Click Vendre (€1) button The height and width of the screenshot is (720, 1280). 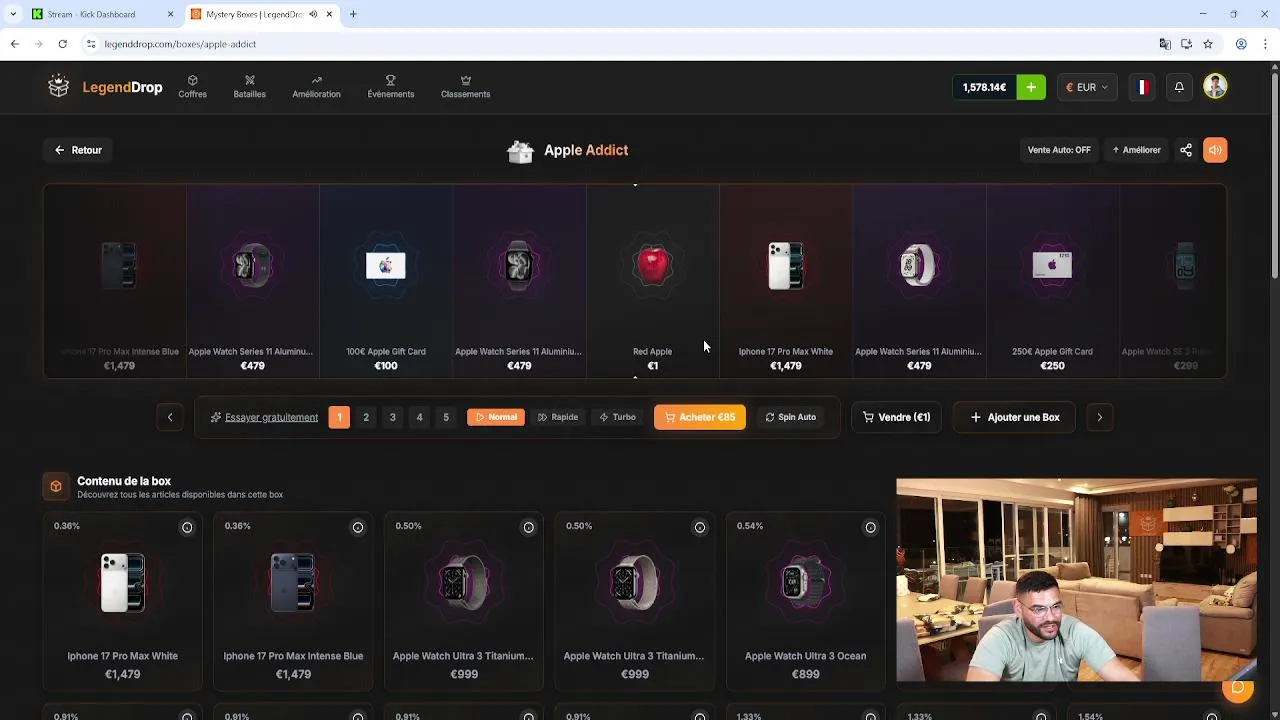point(896,417)
